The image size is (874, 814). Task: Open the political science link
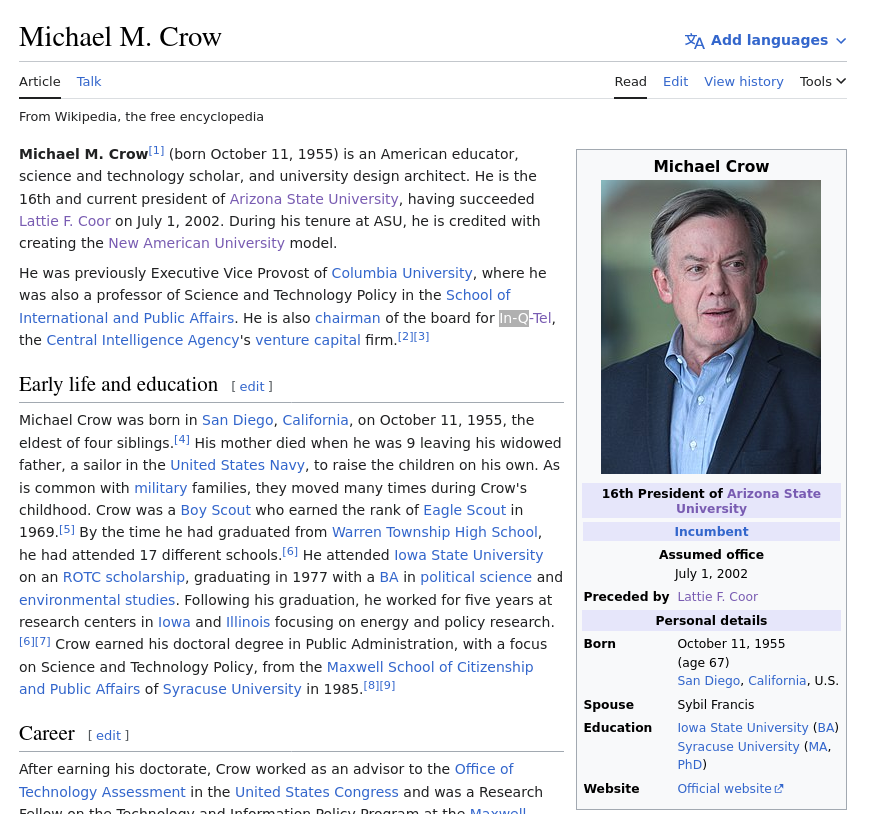coord(476,577)
